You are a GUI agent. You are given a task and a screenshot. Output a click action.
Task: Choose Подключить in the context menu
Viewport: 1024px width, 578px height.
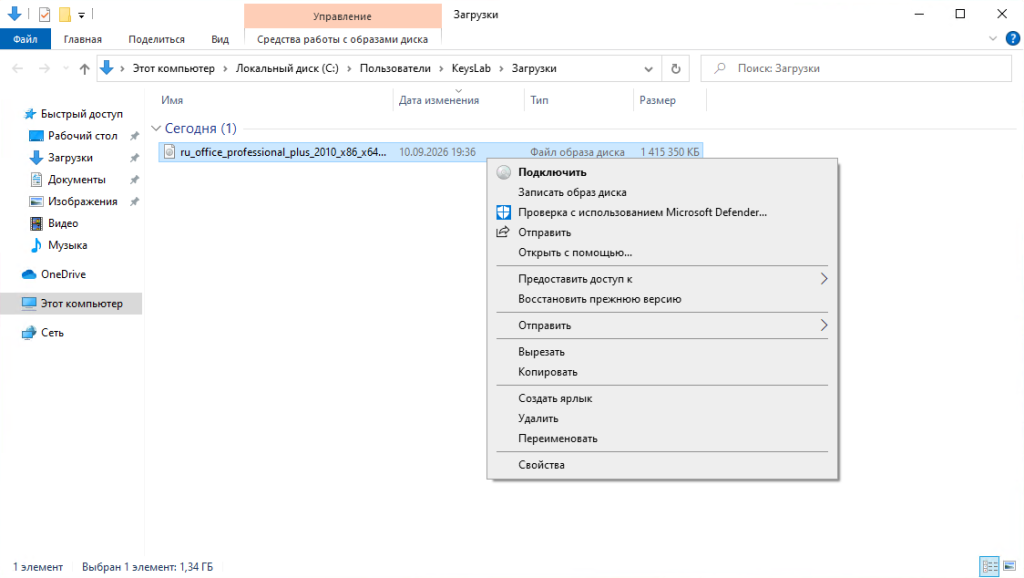click(662, 172)
